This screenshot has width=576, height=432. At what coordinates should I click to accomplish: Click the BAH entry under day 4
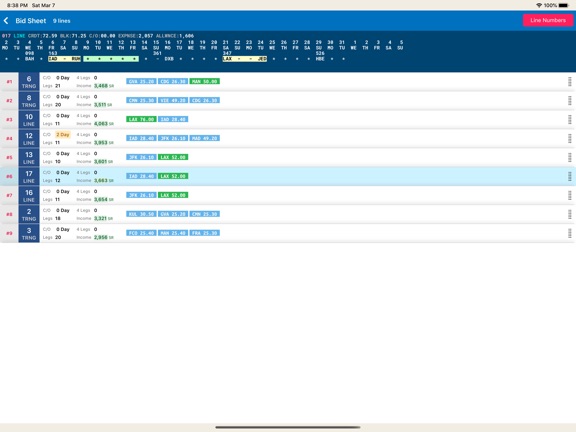pyautogui.click(x=29, y=59)
